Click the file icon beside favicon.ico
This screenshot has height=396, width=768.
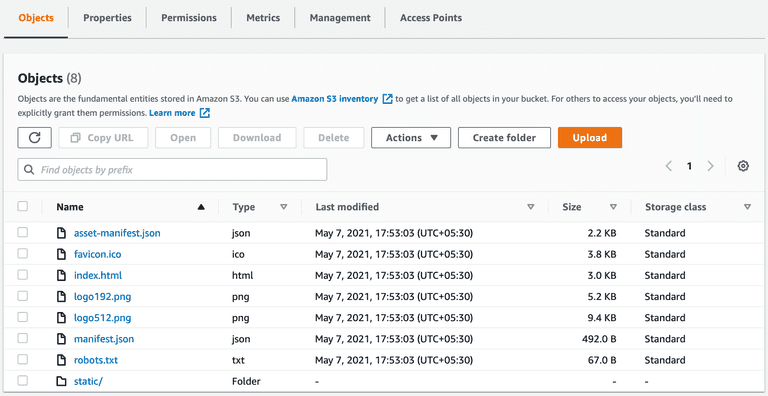point(61,254)
